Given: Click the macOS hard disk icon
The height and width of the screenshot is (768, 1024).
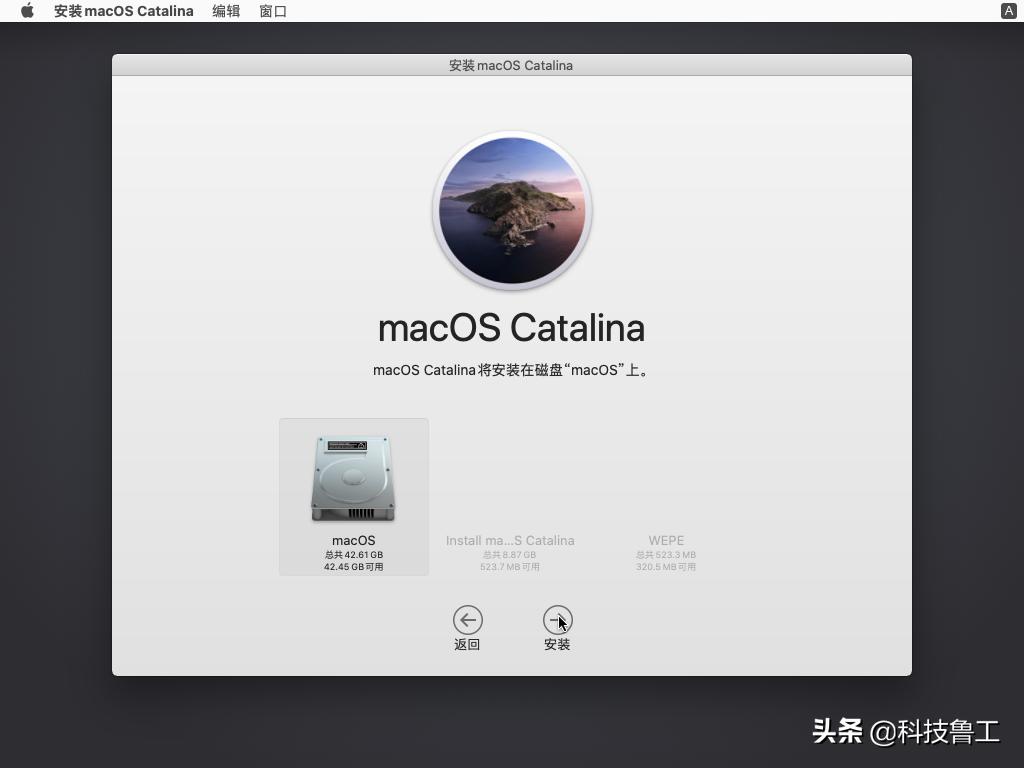Looking at the screenshot, I should [353, 478].
